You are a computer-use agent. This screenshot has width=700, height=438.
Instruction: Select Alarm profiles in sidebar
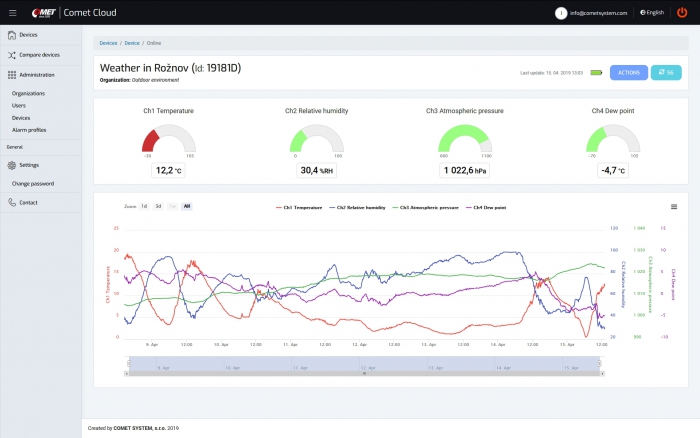(x=29, y=129)
